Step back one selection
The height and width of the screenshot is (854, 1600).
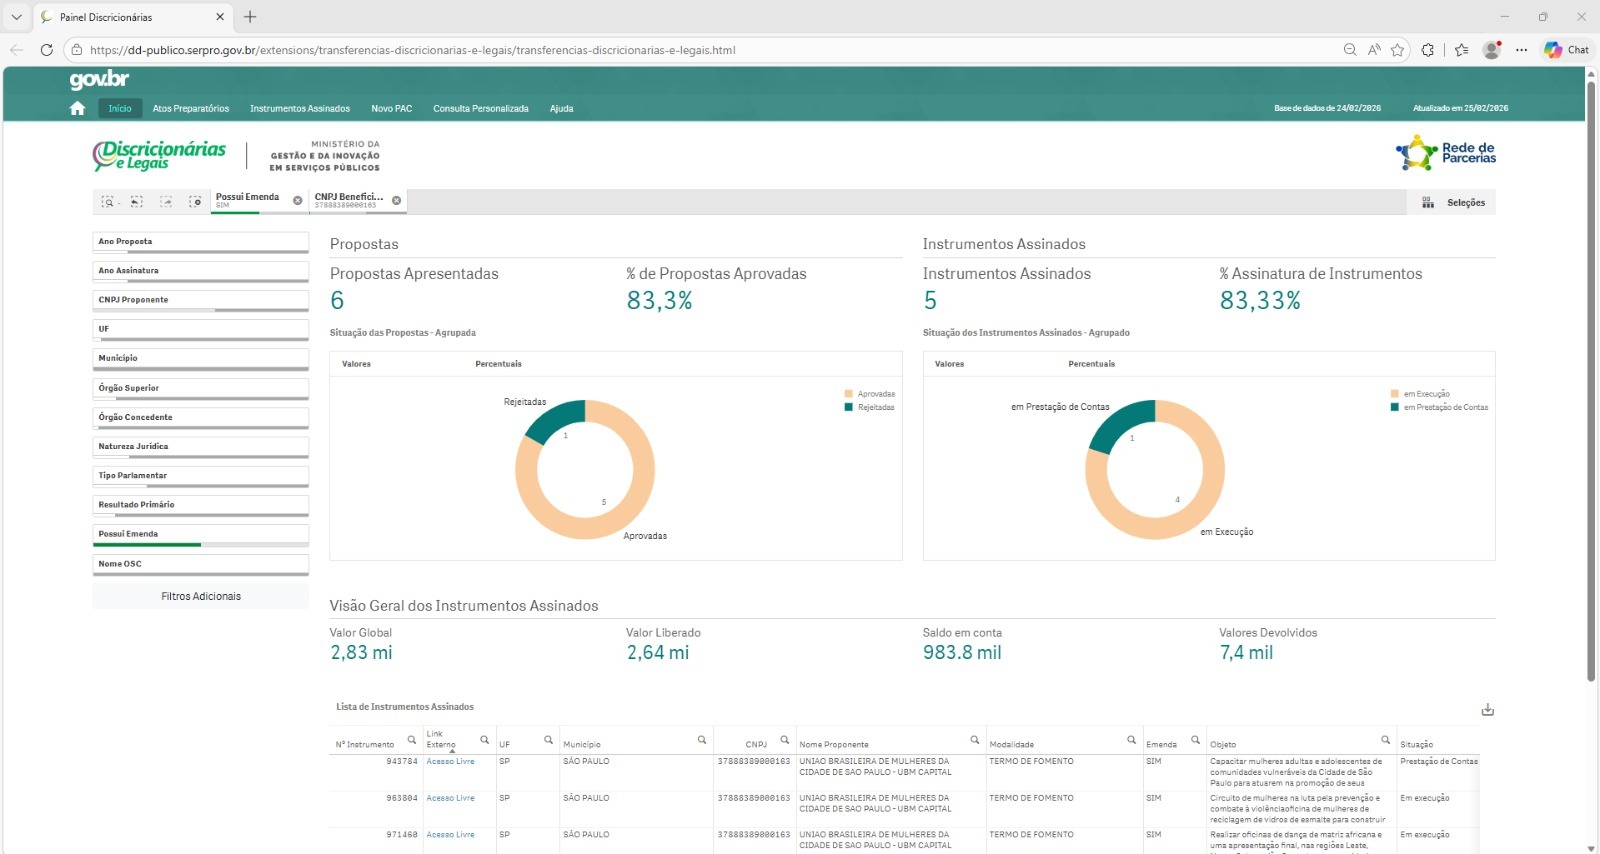137,202
